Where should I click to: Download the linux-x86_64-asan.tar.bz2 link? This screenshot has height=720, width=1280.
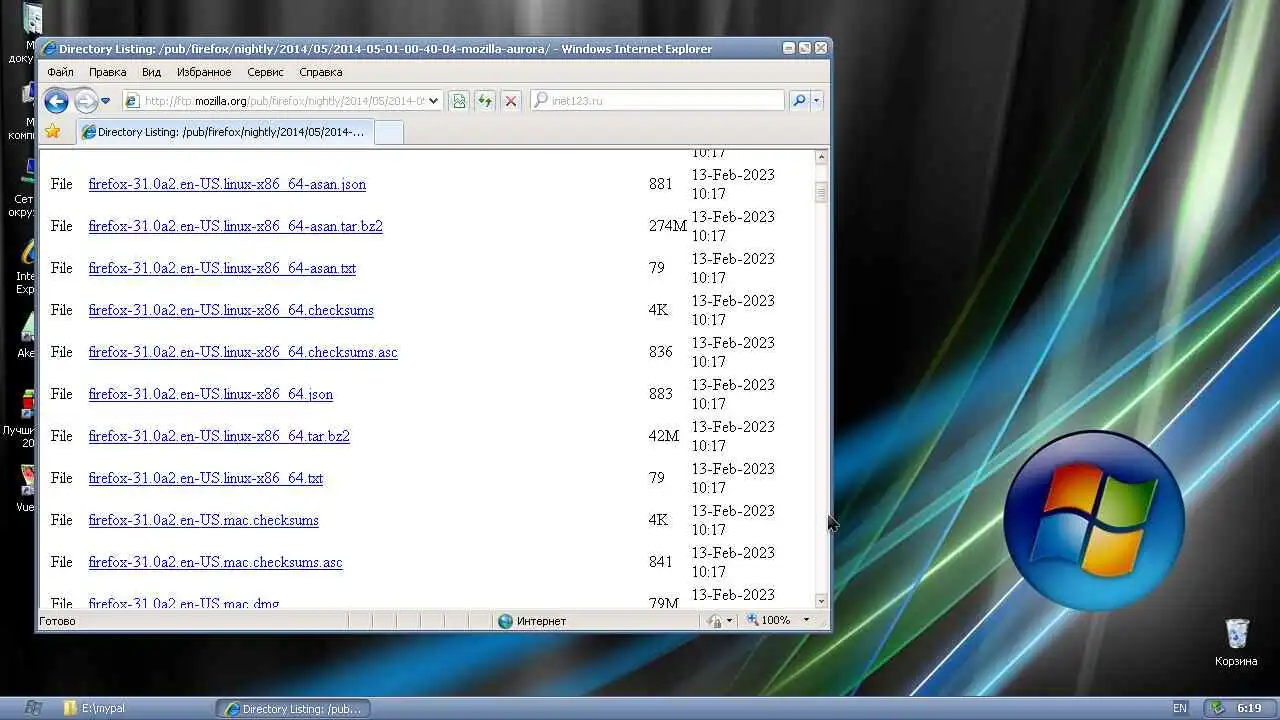click(235, 226)
